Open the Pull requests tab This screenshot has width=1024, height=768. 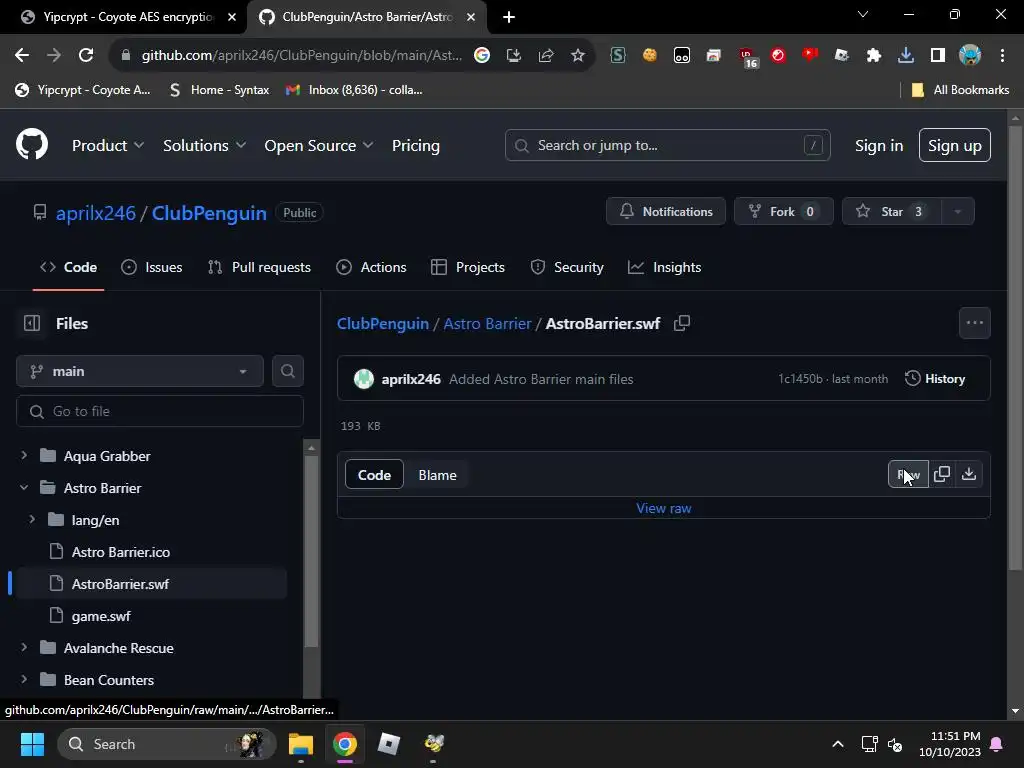pos(259,267)
